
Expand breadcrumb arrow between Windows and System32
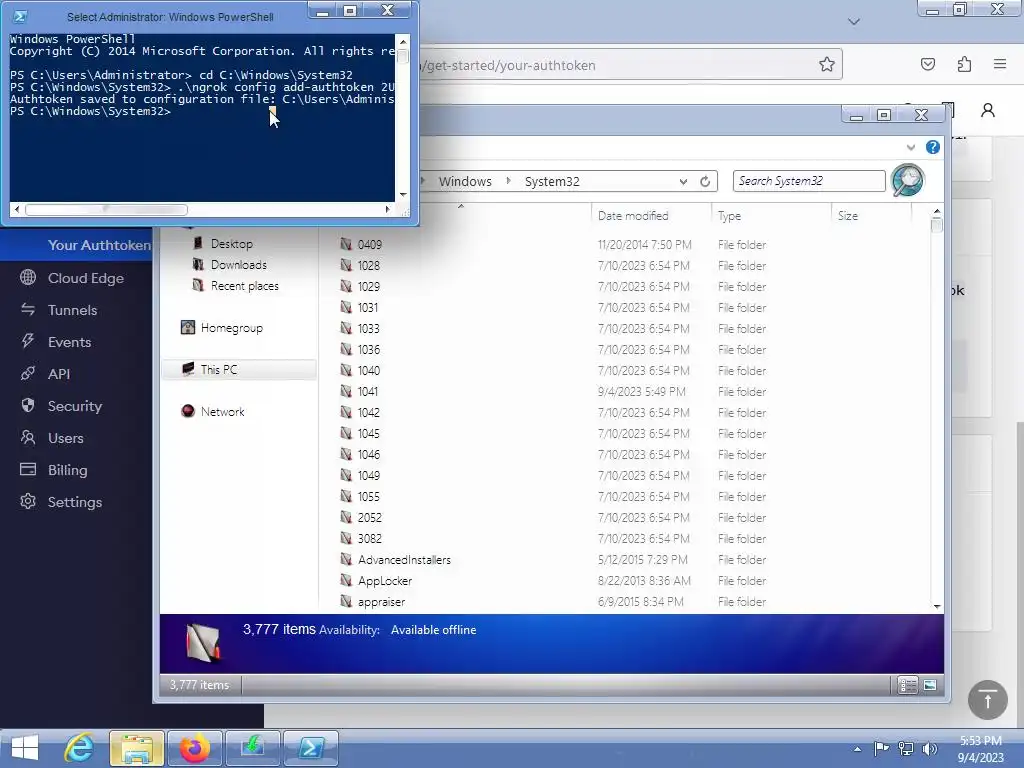508,181
